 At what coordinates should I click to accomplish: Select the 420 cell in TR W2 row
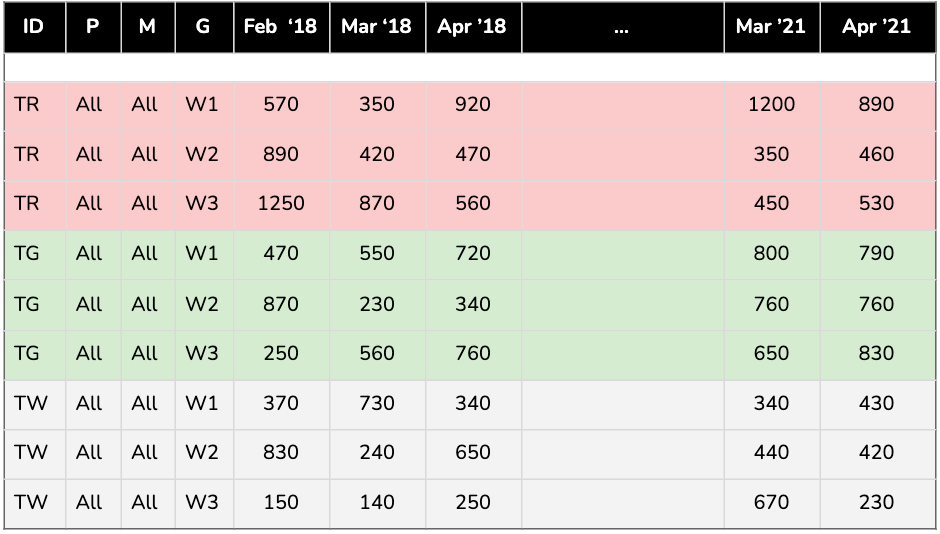click(376, 154)
